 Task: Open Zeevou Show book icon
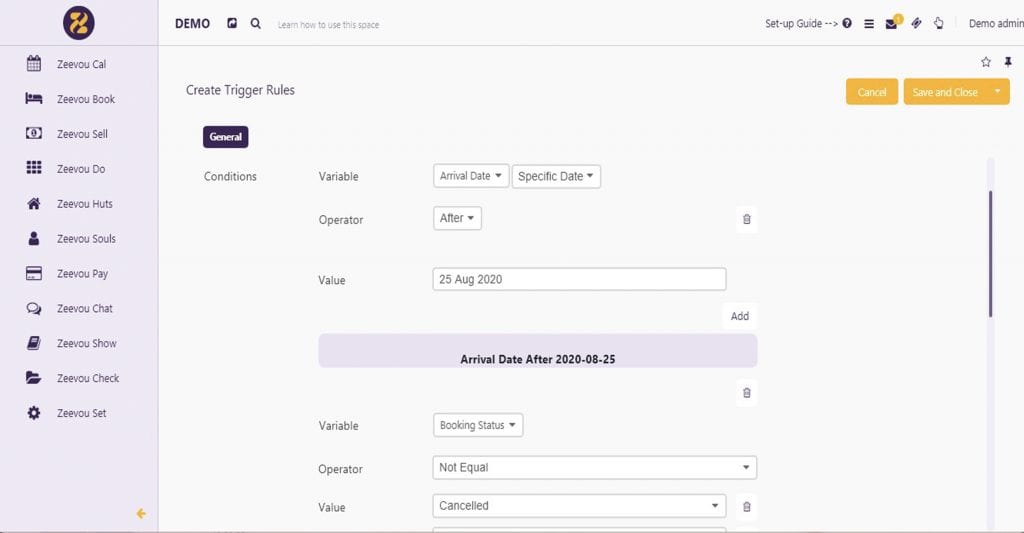tap(34, 343)
